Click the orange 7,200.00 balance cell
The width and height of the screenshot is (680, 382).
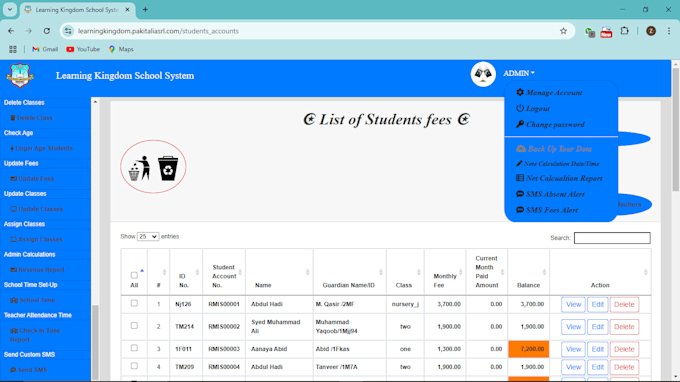click(x=528, y=349)
